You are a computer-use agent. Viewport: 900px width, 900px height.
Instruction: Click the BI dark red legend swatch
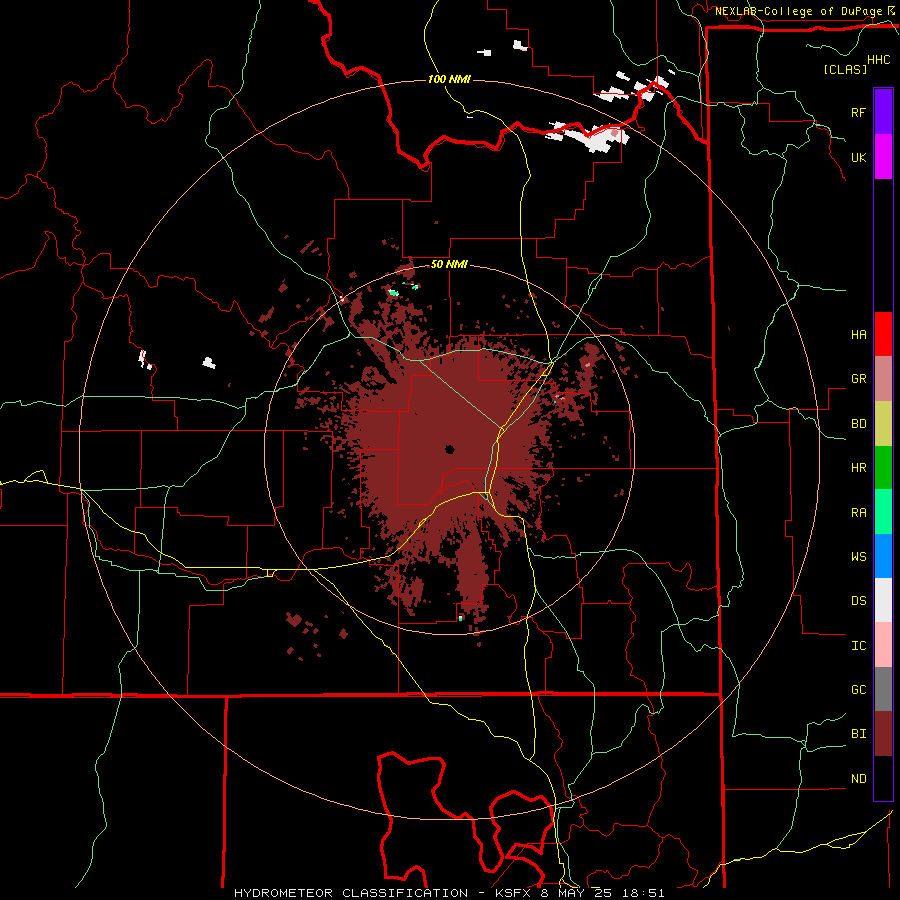883,734
